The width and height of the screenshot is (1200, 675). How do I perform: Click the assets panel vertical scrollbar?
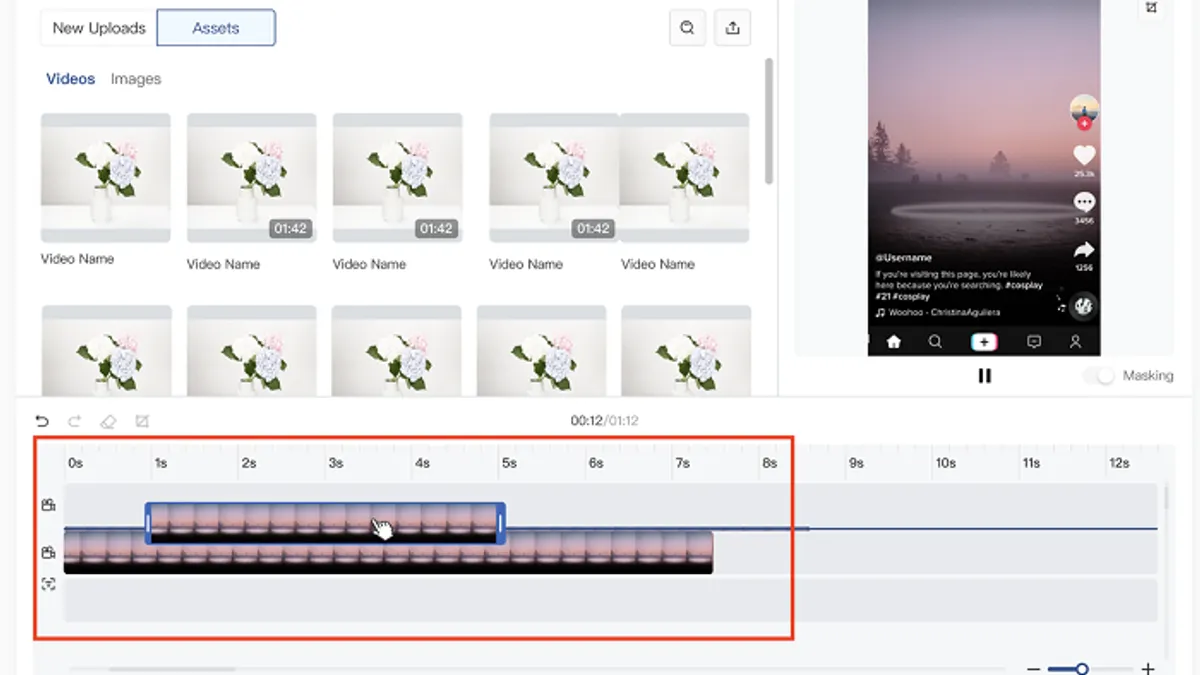[768, 121]
